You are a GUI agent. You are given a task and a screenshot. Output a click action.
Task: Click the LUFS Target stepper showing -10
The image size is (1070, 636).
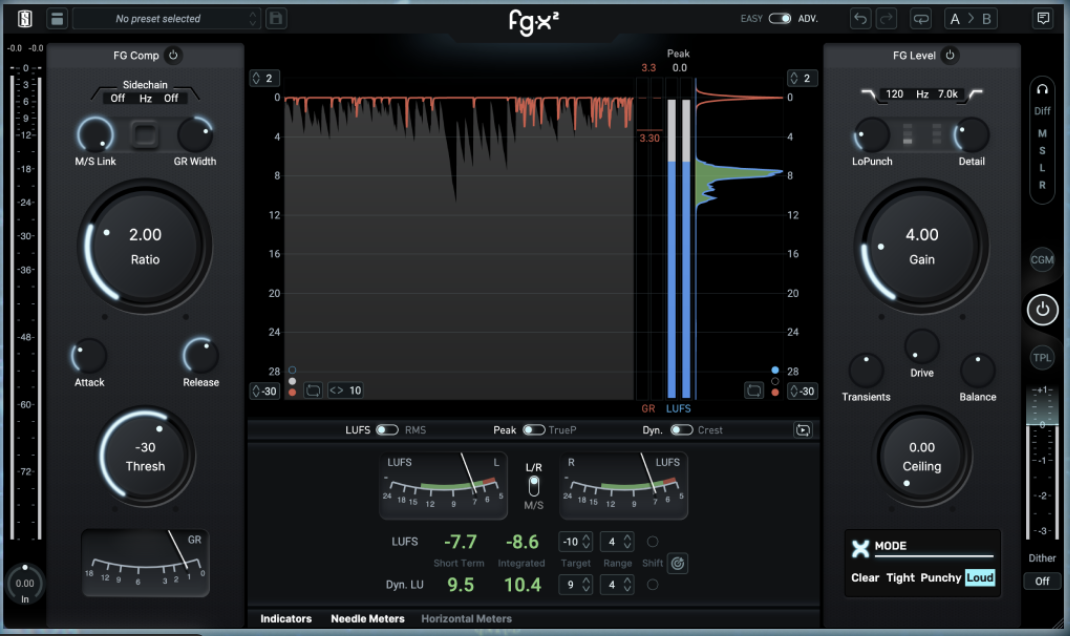click(x=575, y=542)
